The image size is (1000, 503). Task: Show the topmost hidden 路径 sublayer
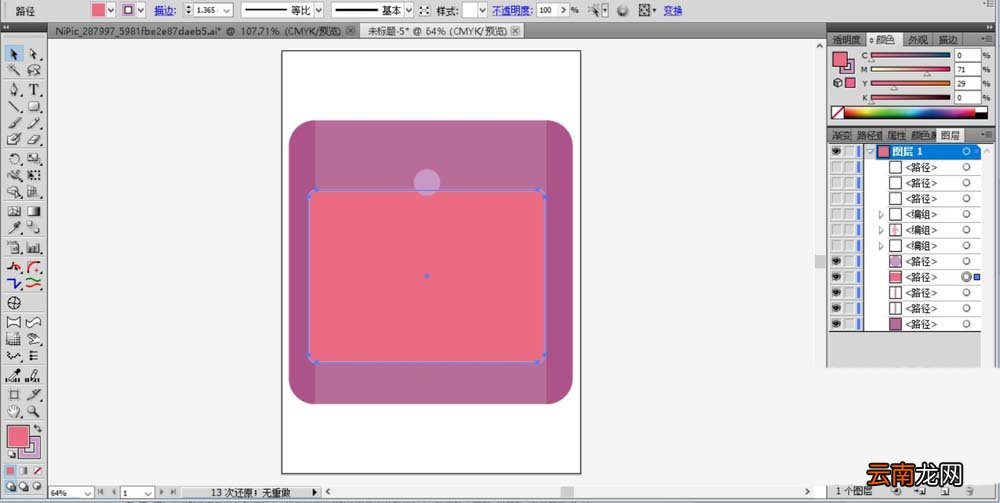835,167
